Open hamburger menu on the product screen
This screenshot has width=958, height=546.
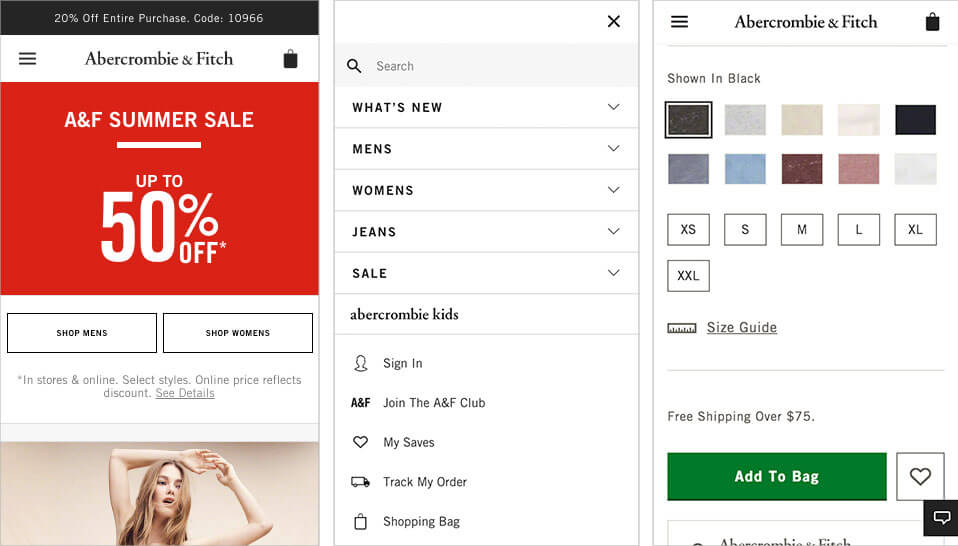coord(679,22)
